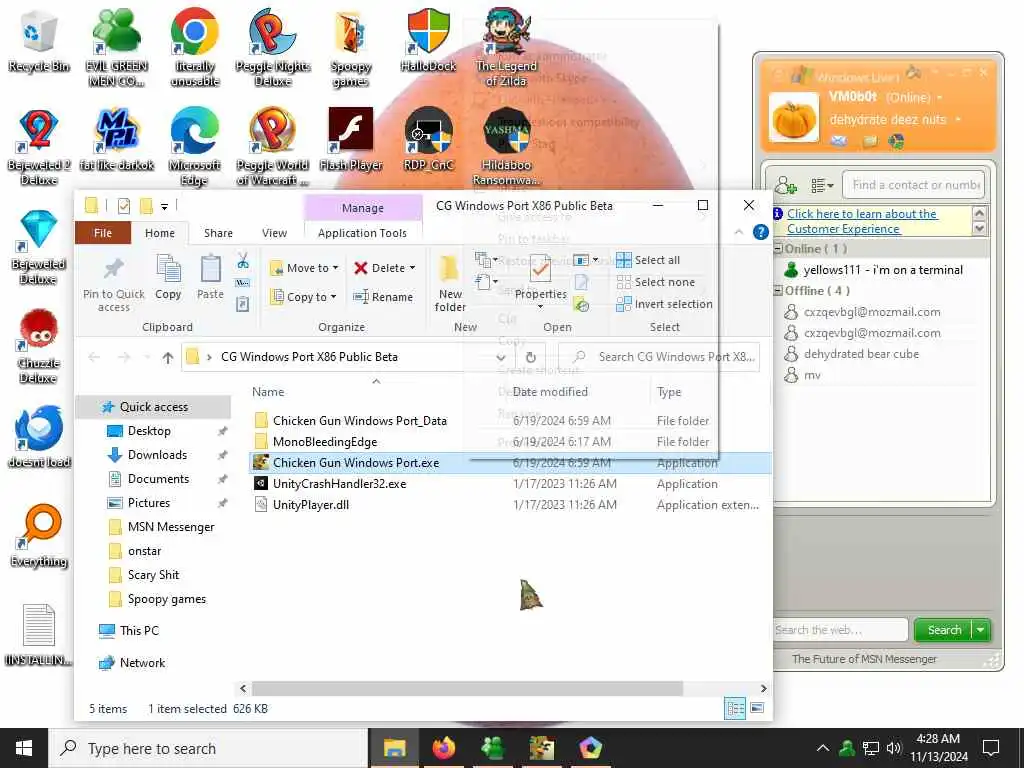Switch to the Share ribbon tab
This screenshot has height=768, width=1024.
(x=218, y=233)
